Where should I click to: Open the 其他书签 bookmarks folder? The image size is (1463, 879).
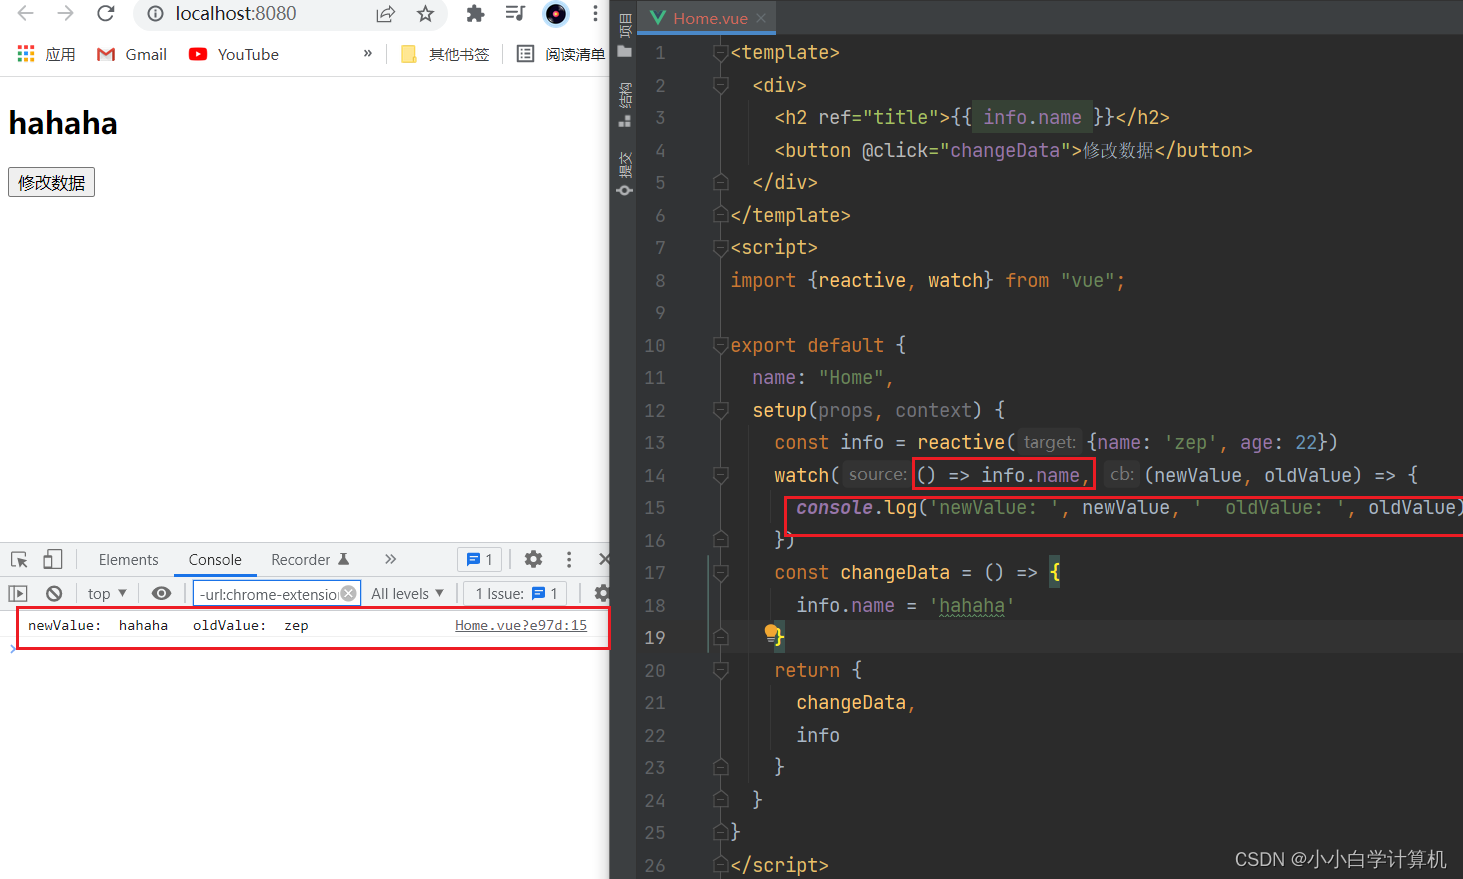coord(445,54)
